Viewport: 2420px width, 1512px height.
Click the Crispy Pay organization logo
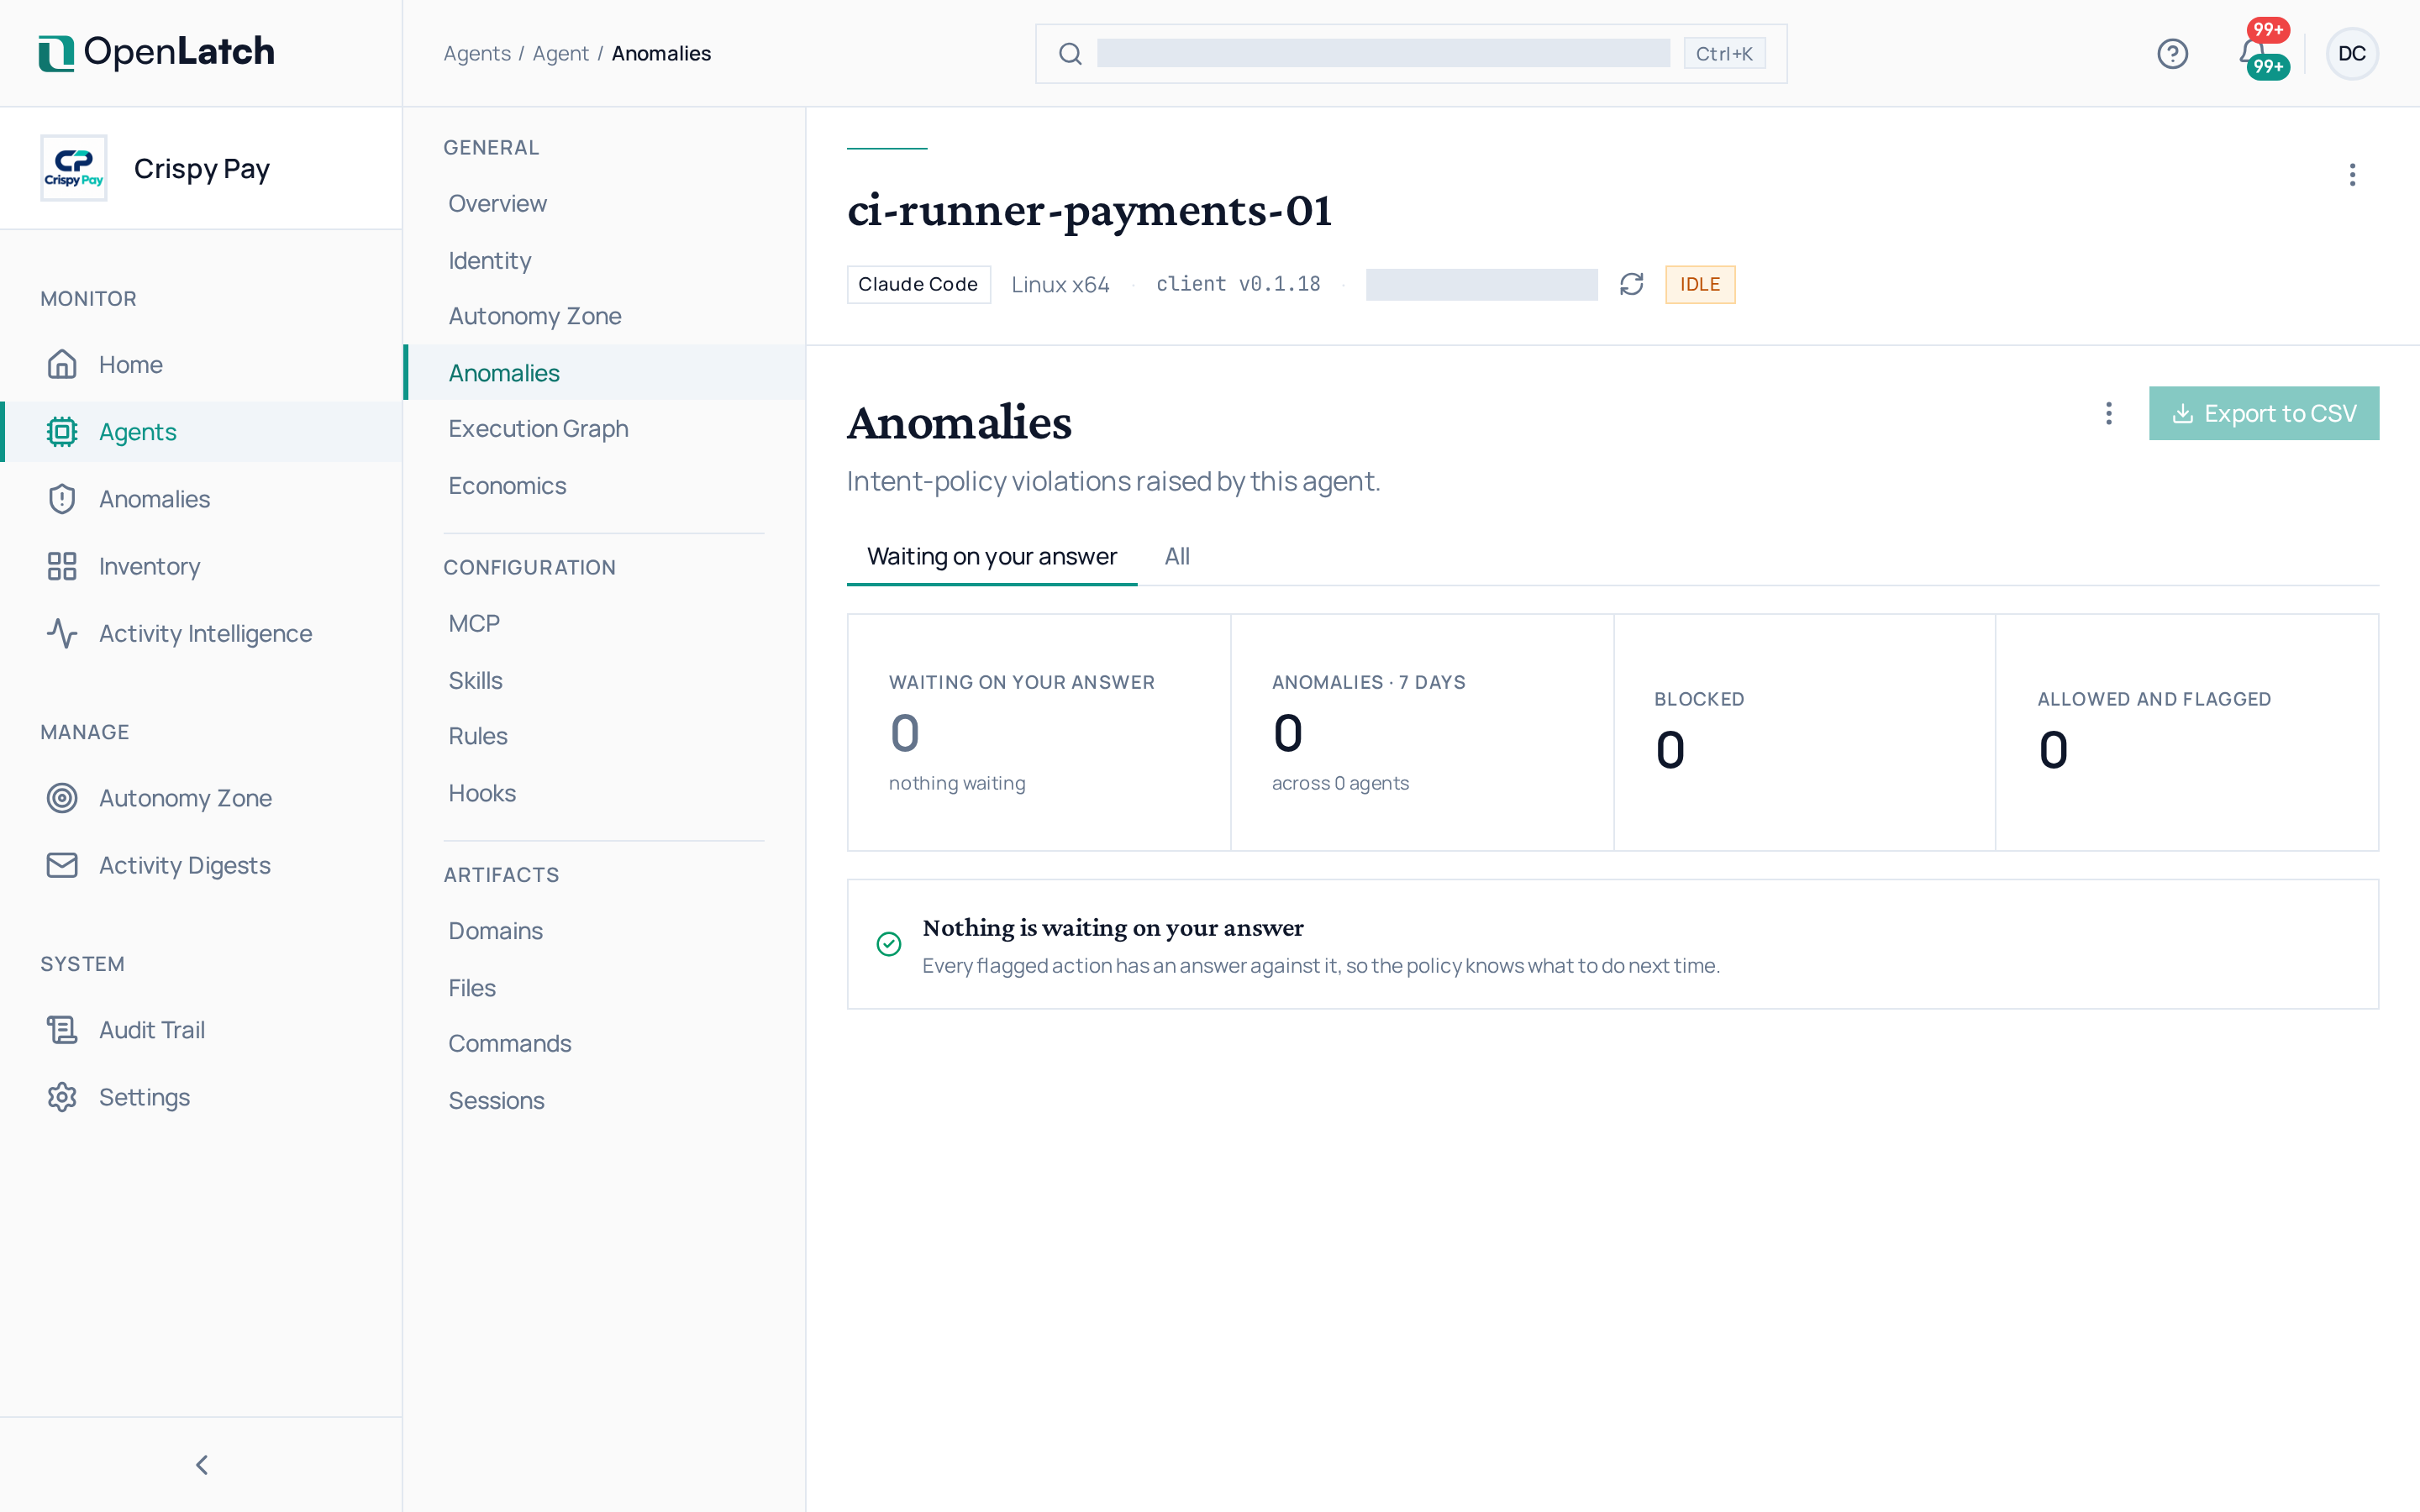tap(73, 168)
